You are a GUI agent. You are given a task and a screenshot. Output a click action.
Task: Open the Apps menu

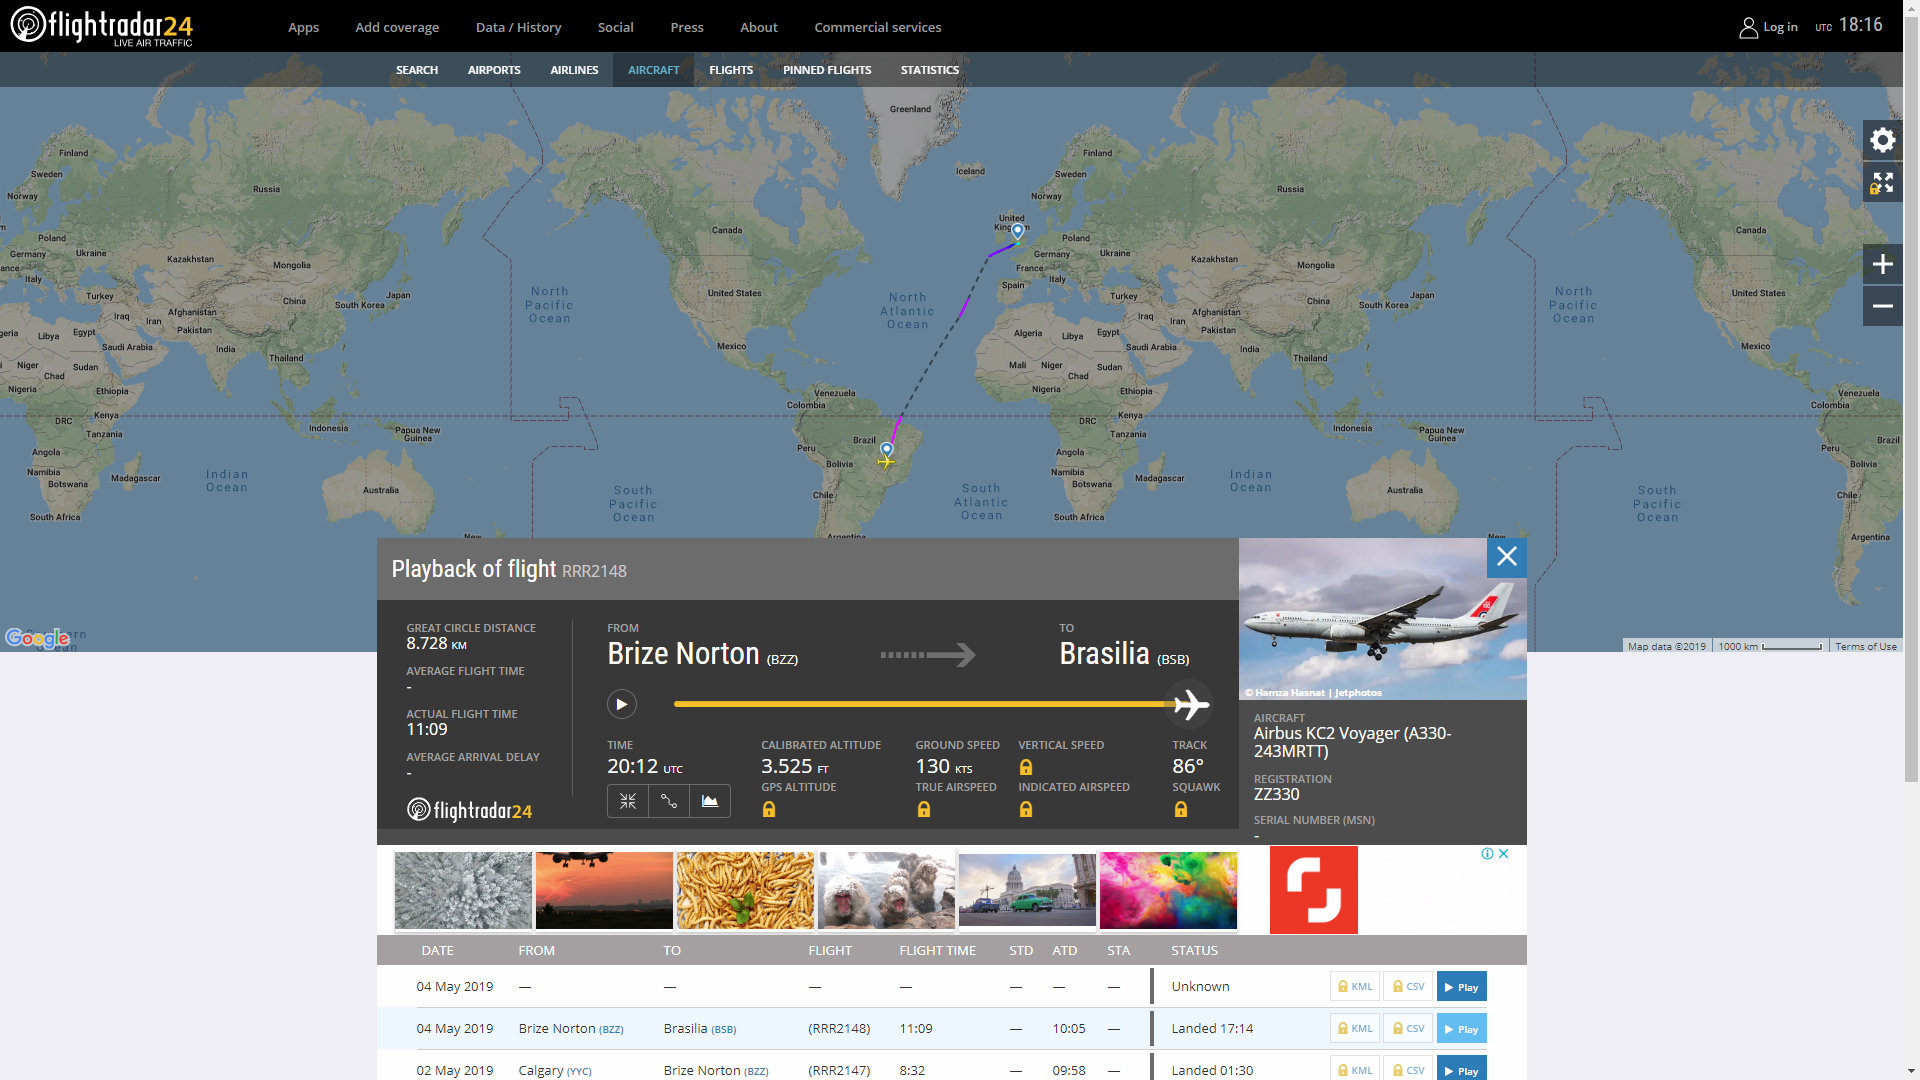pyautogui.click(x=303, y=27)
